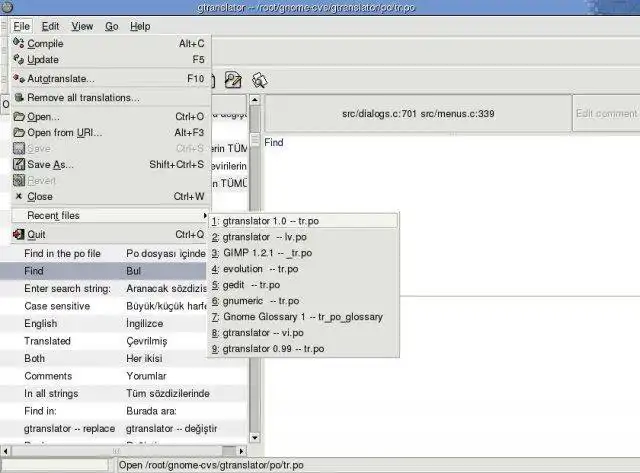Open recent file GIMP 1.2.1 -- _tr.po
This screenshot has height=473, width=640.
304,253
